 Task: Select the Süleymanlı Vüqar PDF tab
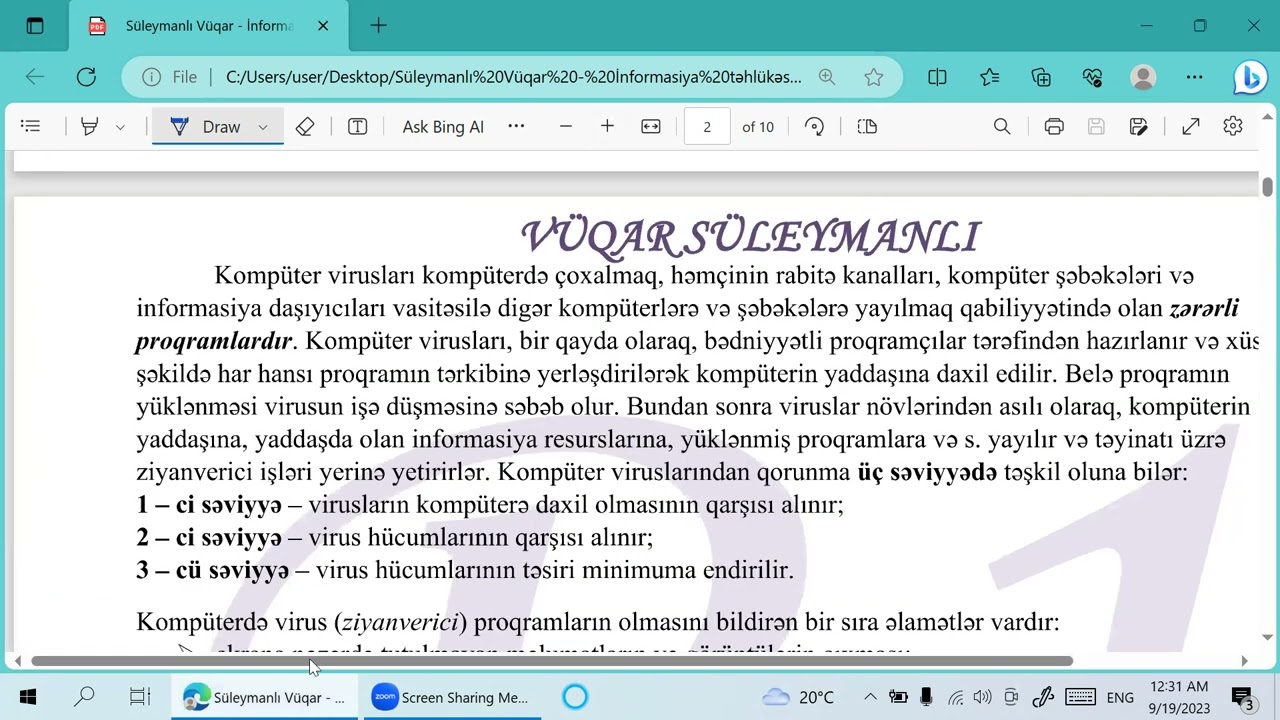click(208, 26)
